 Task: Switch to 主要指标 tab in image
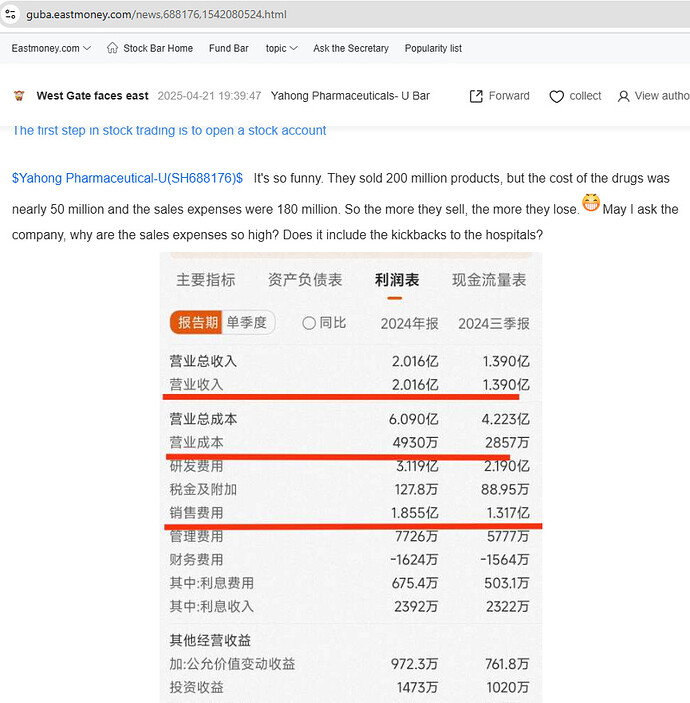coord(206,280)
